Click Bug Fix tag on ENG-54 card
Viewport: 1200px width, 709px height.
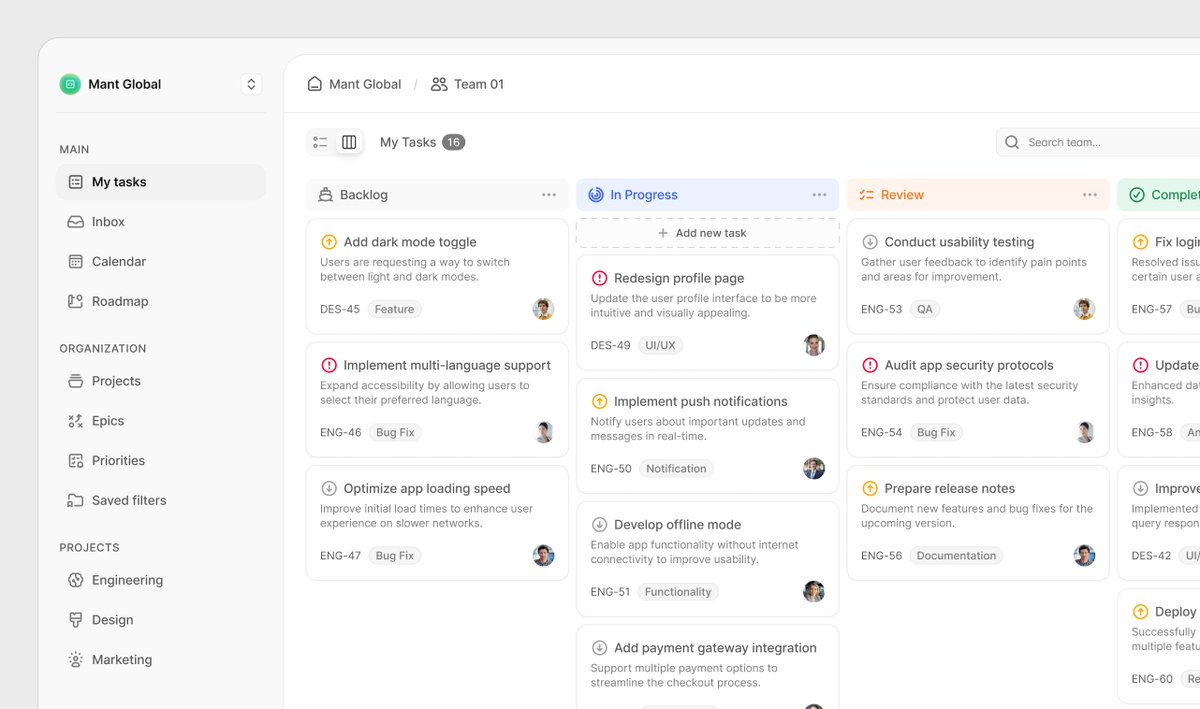(x=936, y=433)
